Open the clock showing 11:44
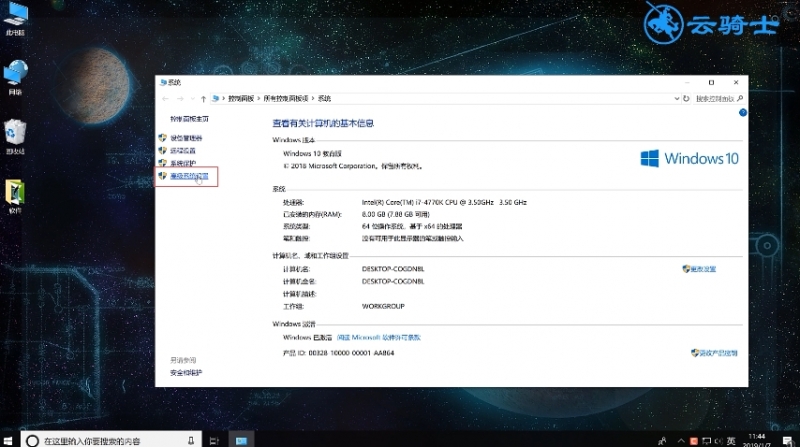This screenshot has height=447, width=800. [x=757, y=440]
